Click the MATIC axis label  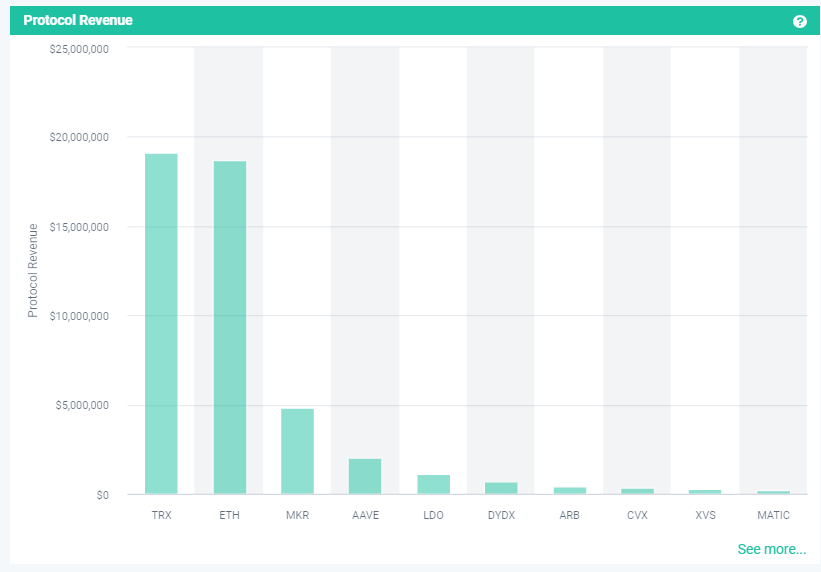coord(773,515)
